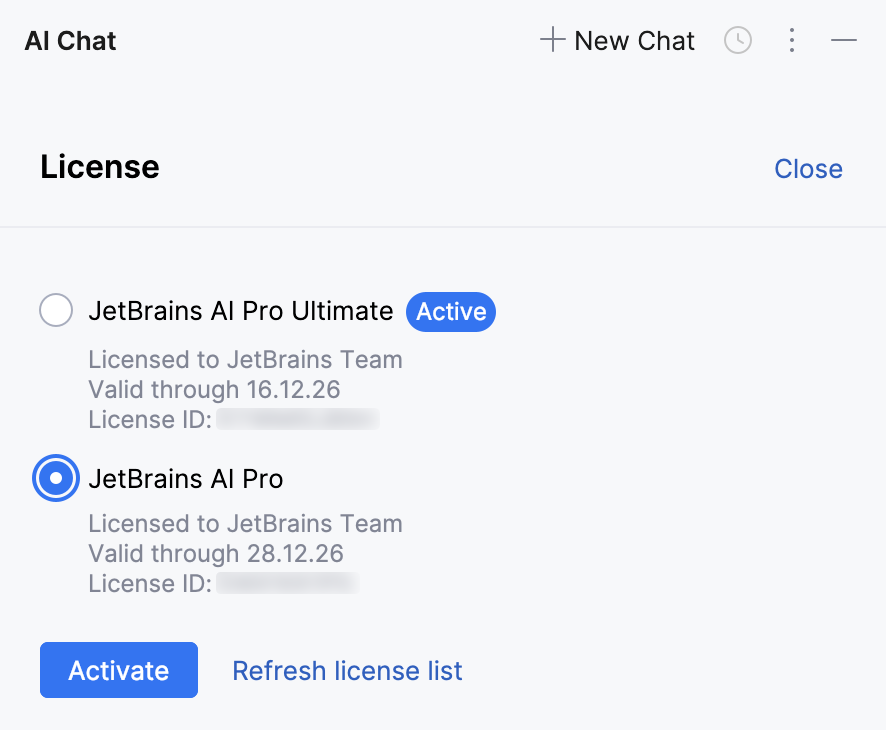Screen dimensions: 886x730
Task: Start a New Chat with the plus icon
Action: [x=551, y=40]
